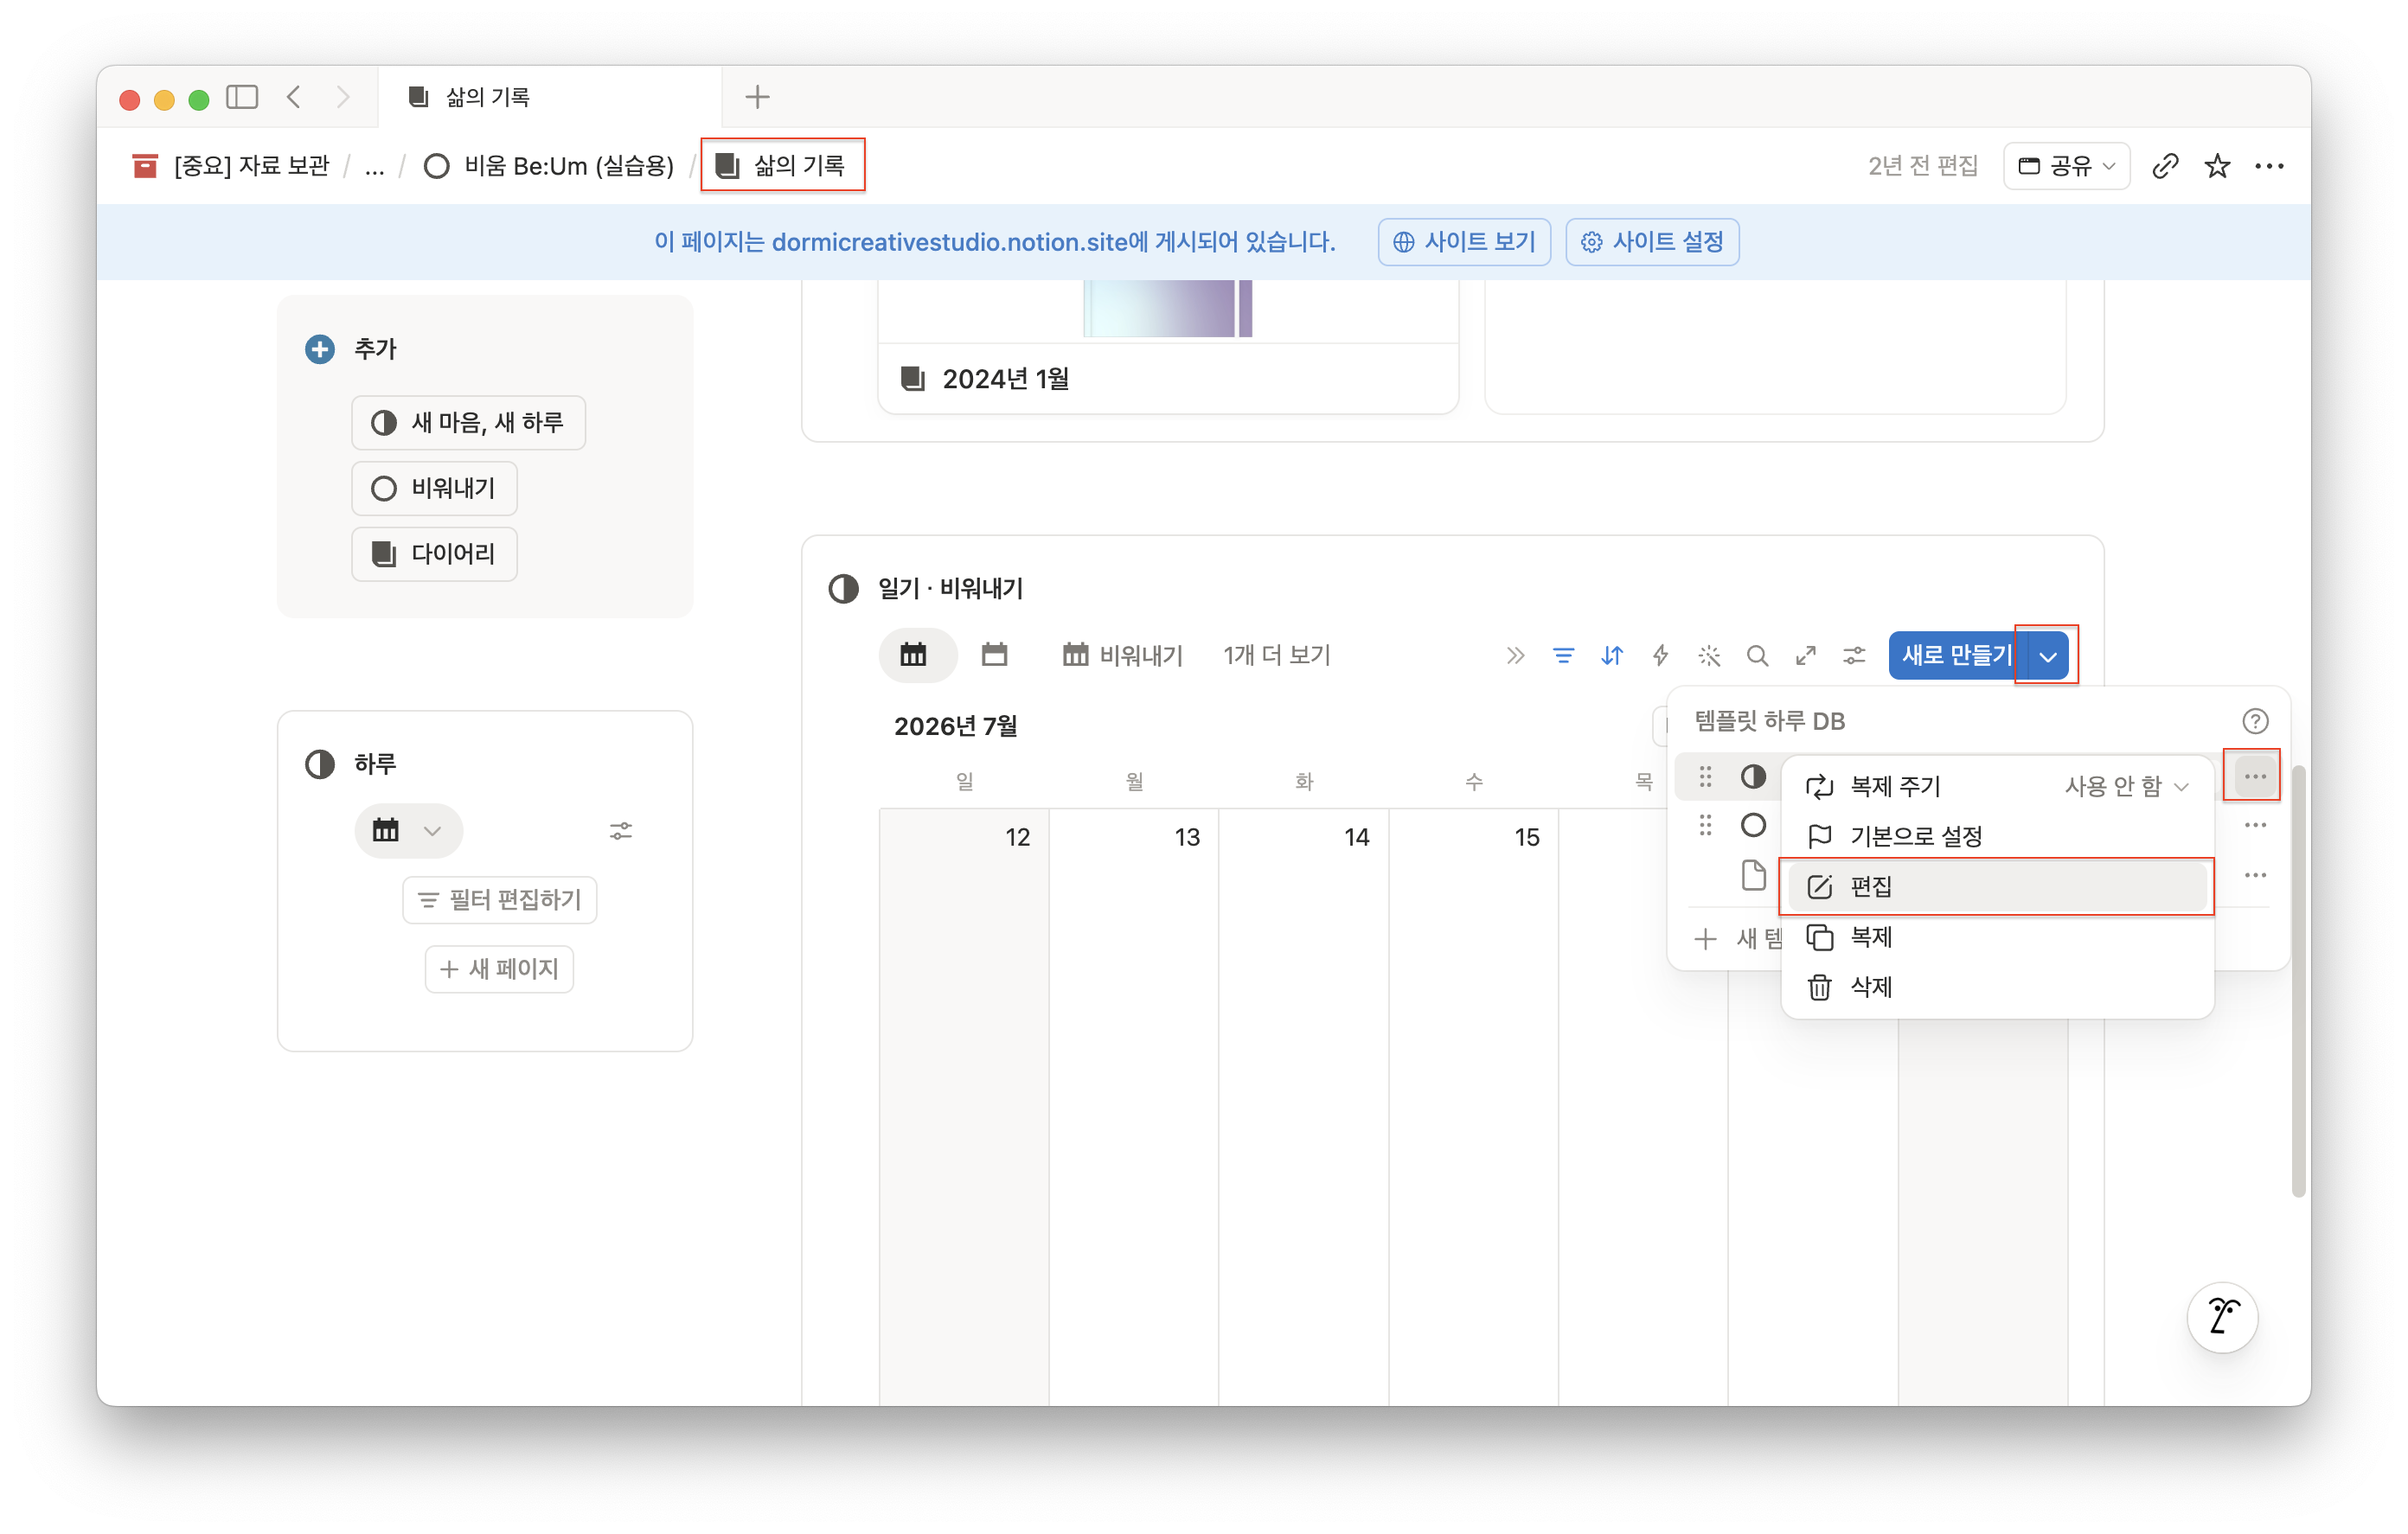This screenshot has height=1534, width=2408.
Task: Open page options menu in top bar
Action: point(2269,166)
